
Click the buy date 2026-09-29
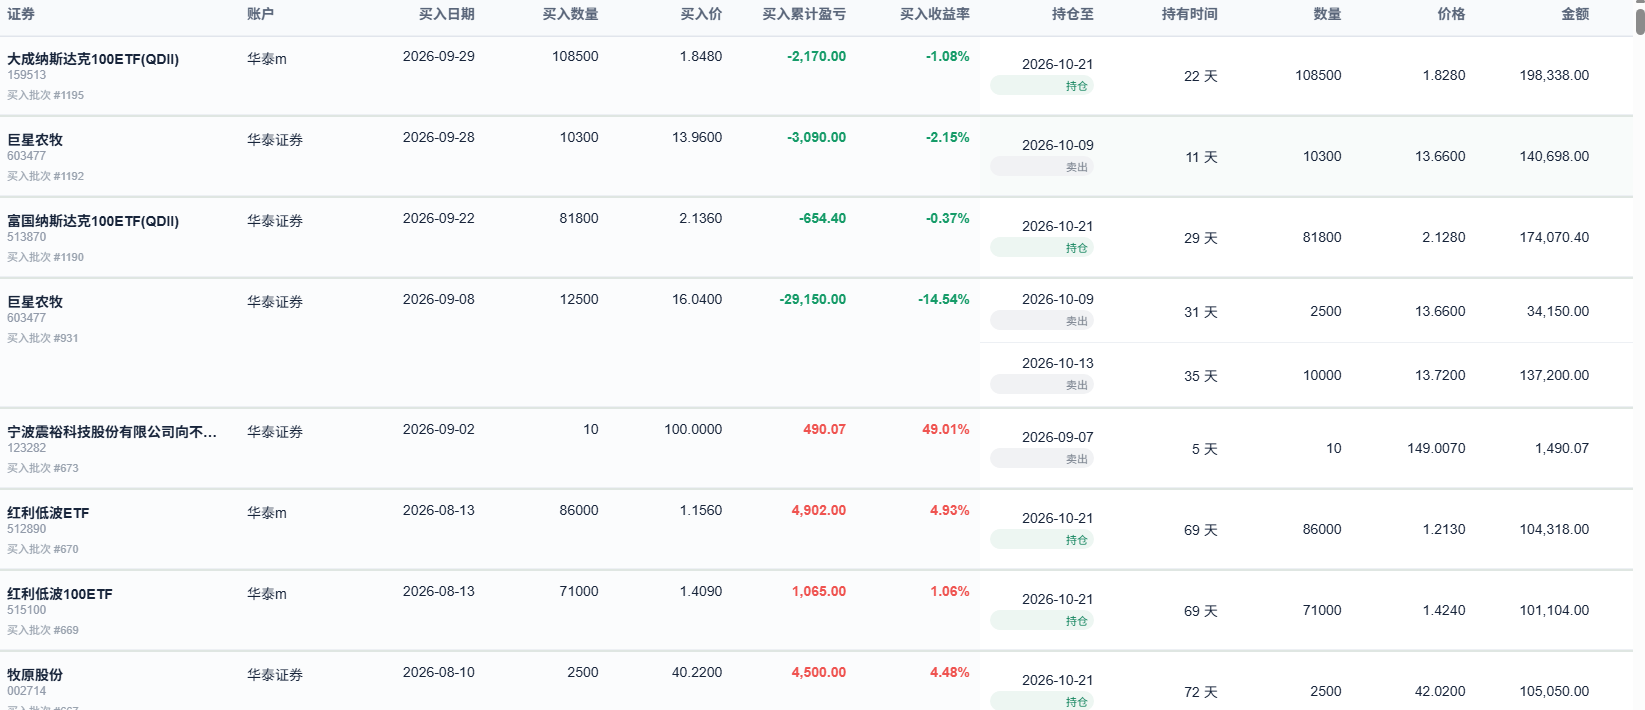pyautogui.click(x=439, y=57)
